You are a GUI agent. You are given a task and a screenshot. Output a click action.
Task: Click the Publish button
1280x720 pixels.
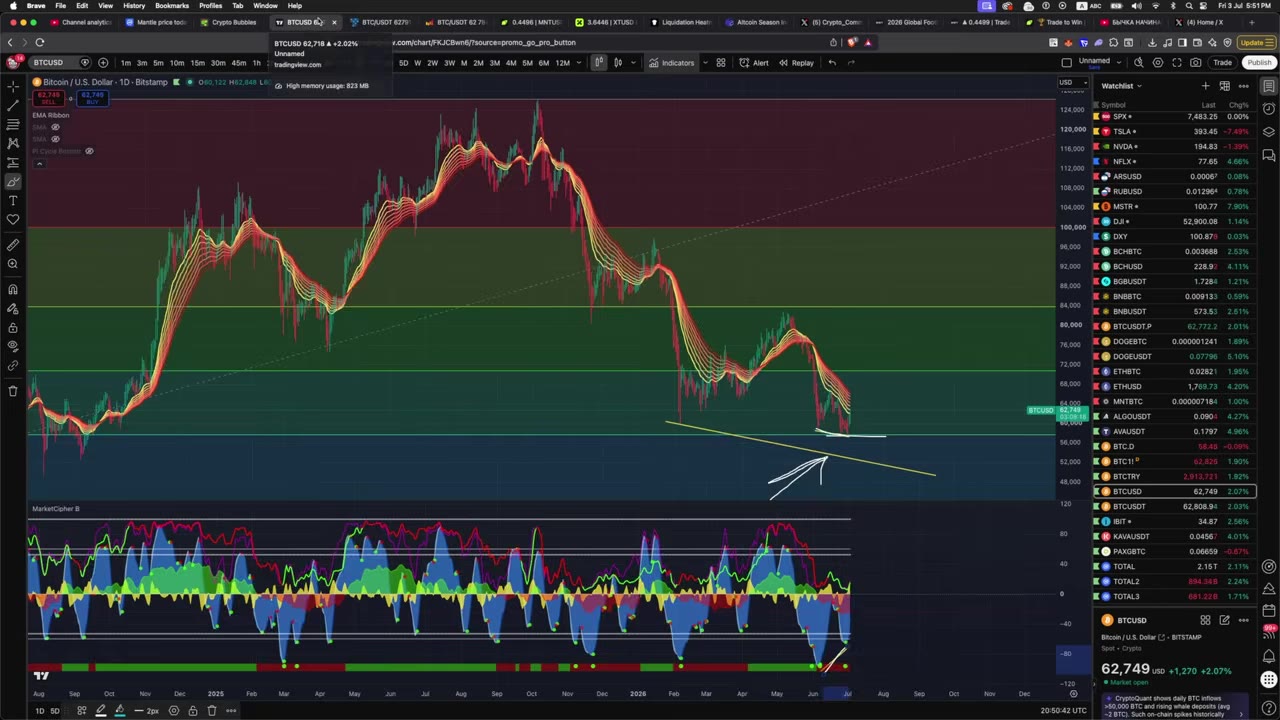1259,62
